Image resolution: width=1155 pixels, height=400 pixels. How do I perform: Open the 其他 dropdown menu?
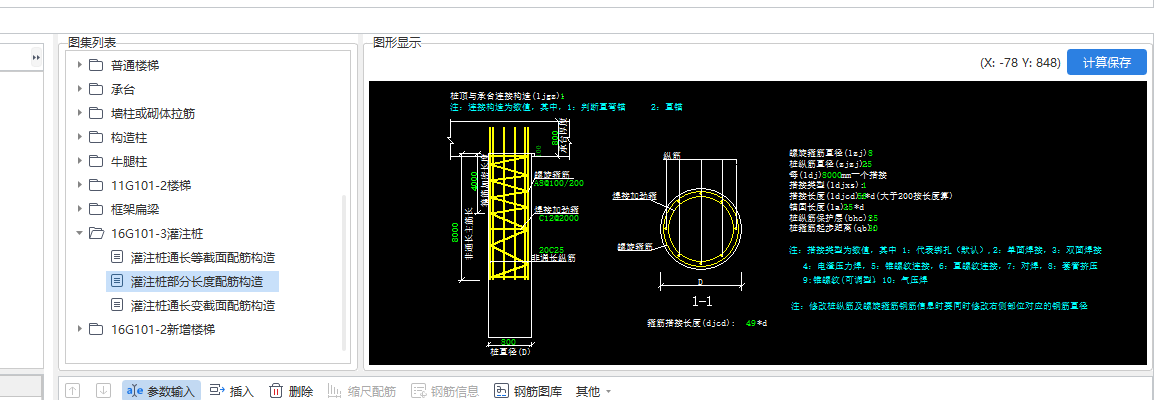tap(594, 391)
